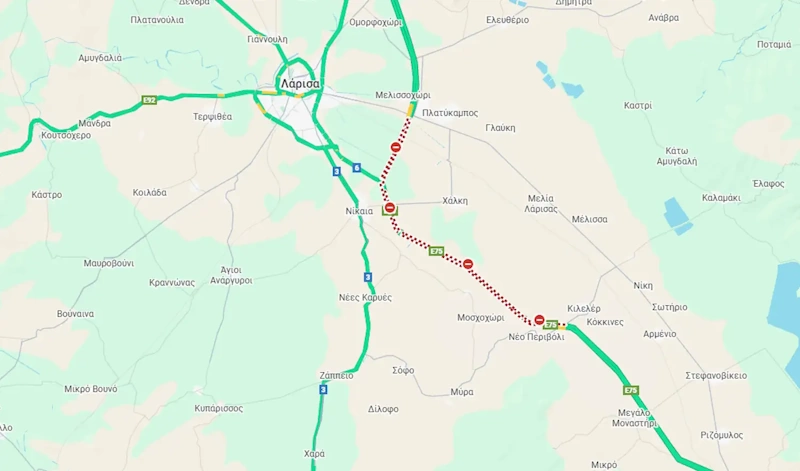
Task: Click the road closure icon beside Νίκαια
Action: 390,208
